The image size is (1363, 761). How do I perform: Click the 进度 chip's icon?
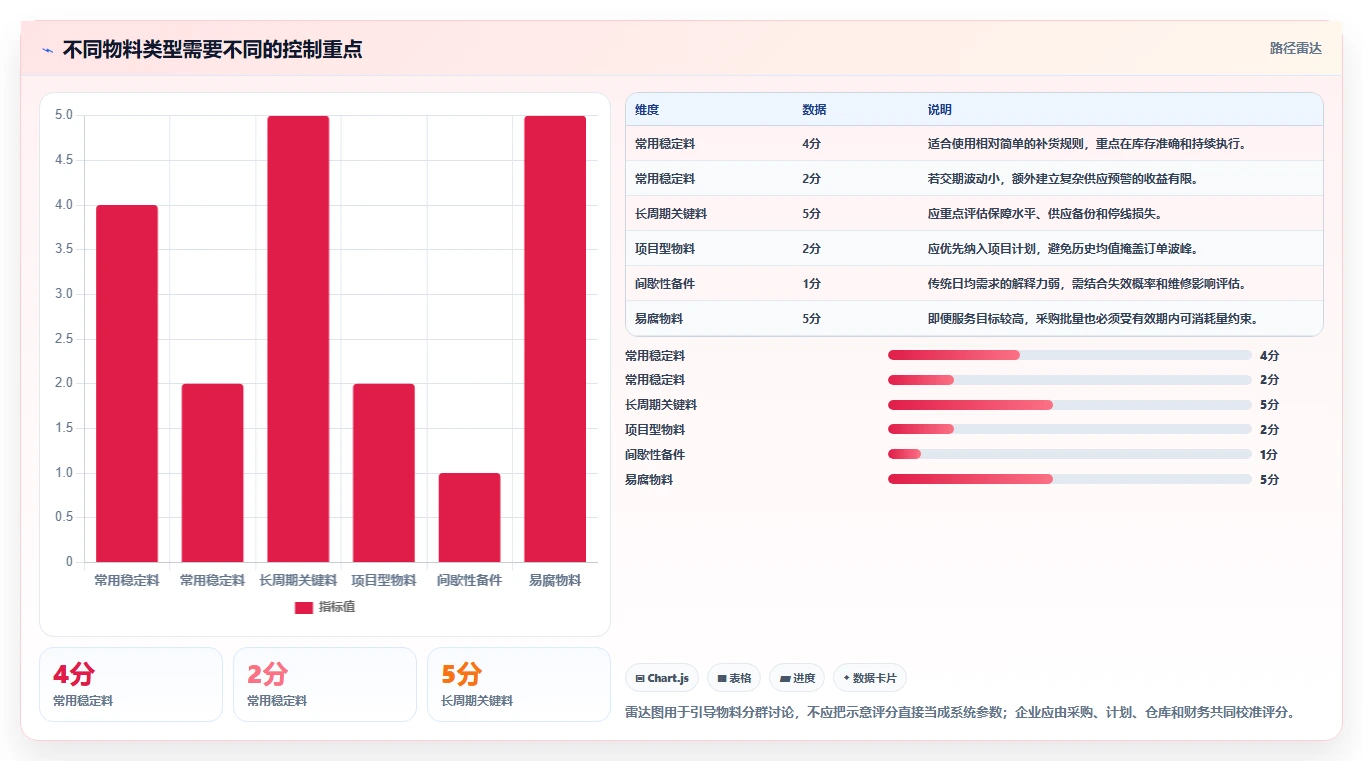[786, 678]
